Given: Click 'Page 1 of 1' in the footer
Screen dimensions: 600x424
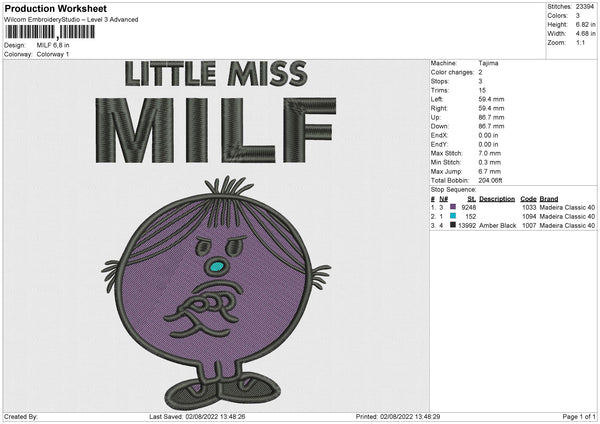Looking at the screenshot, I should tap(579, 417).
